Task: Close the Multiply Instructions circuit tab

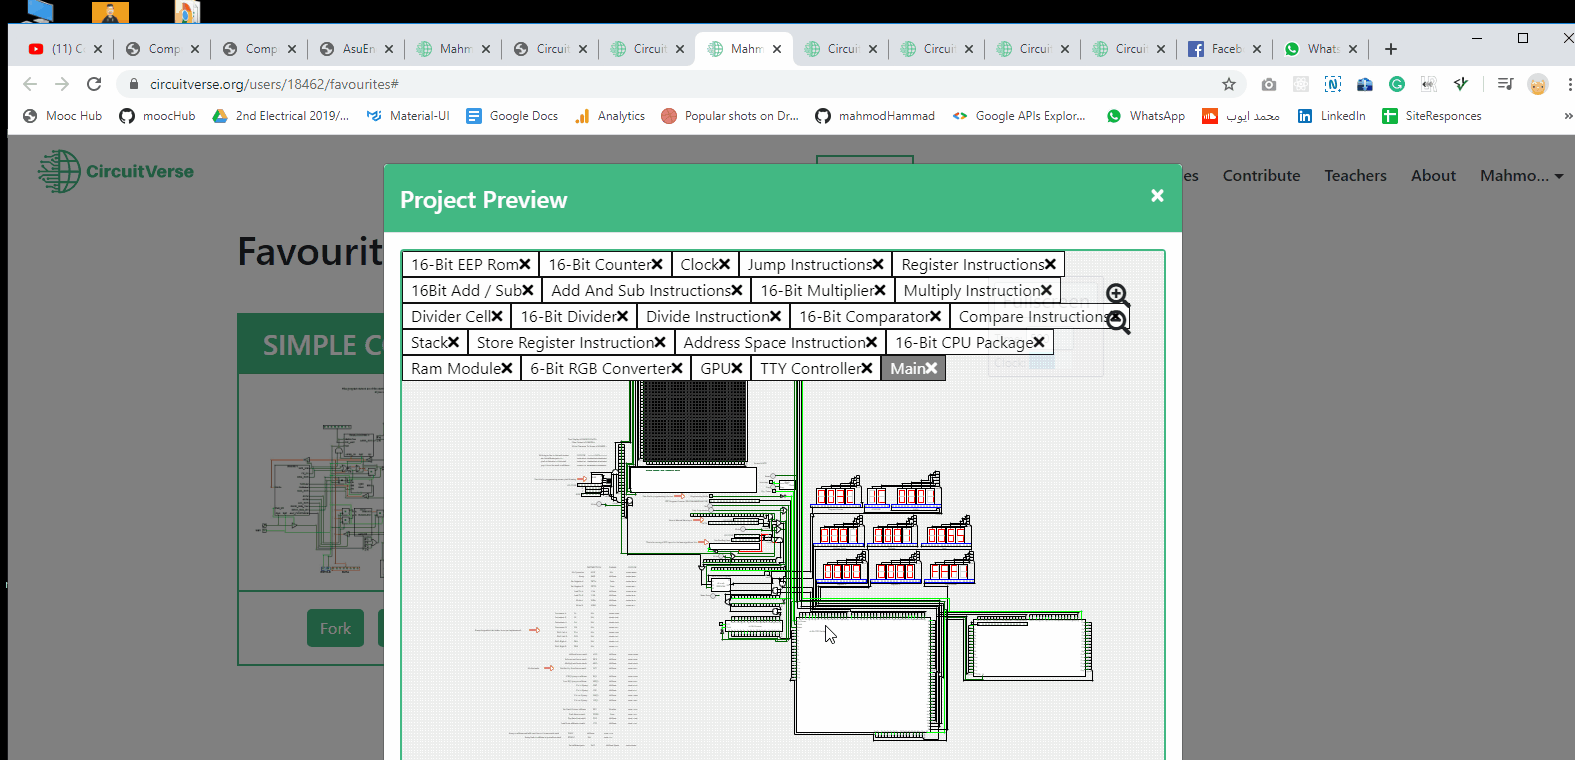Action: 1046,290
